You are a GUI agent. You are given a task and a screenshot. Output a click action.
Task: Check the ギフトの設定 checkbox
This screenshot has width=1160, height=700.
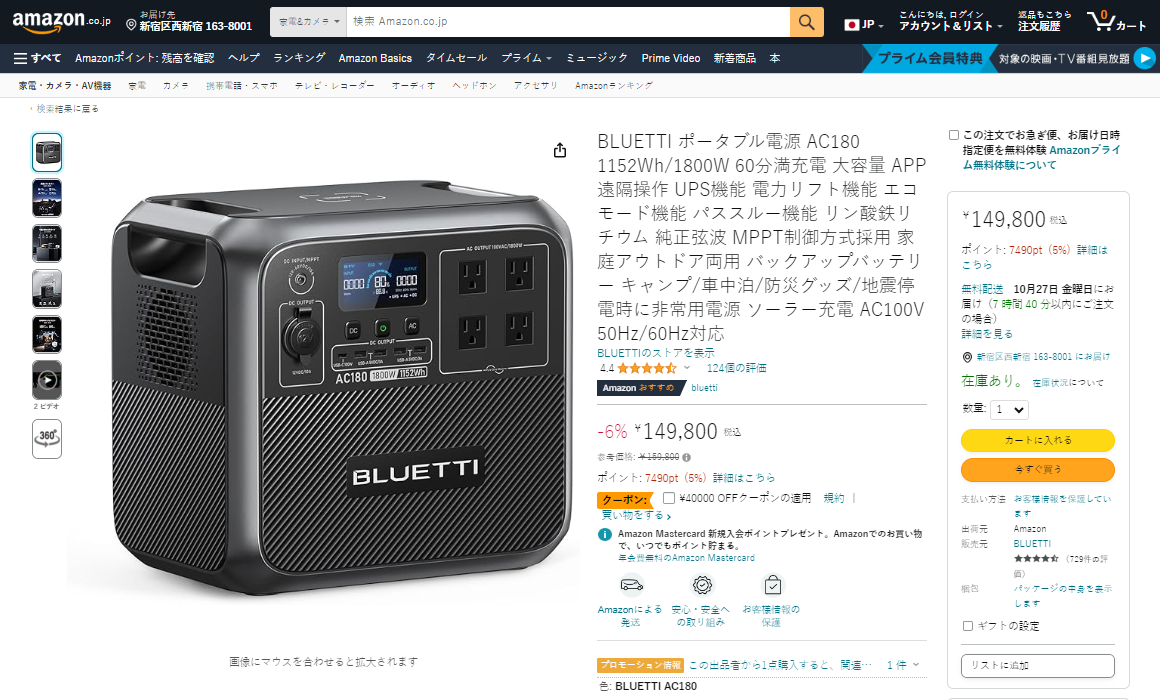coord(968,626)
